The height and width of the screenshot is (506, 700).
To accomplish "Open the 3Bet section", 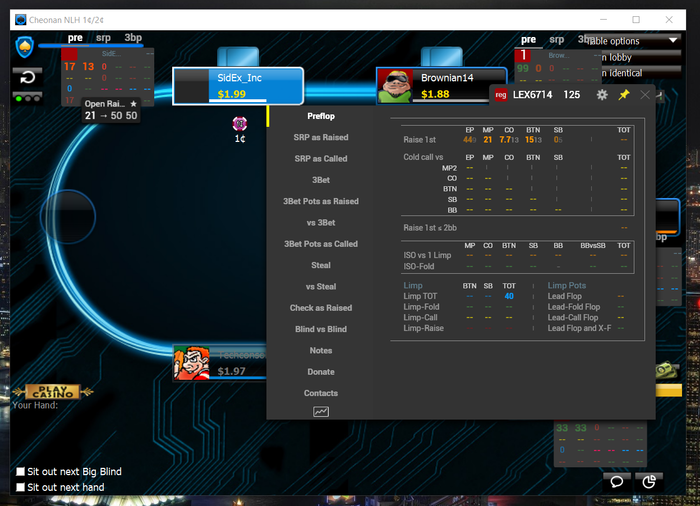I will click(x=321, y=180).
